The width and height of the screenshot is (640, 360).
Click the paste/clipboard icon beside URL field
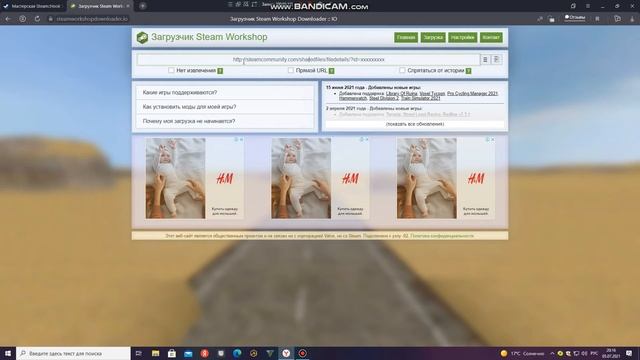pyautogui.click(x=496, y=60)
